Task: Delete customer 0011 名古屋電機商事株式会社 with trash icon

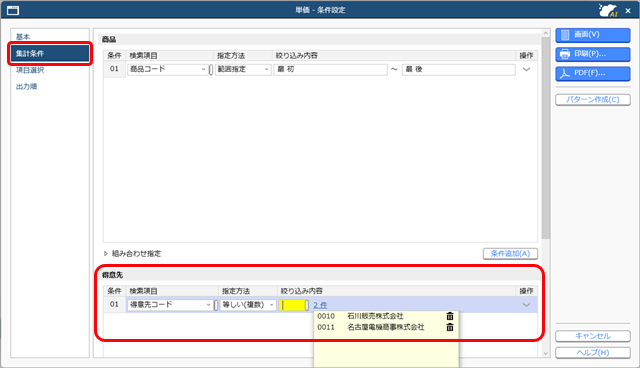Action: 450,327
